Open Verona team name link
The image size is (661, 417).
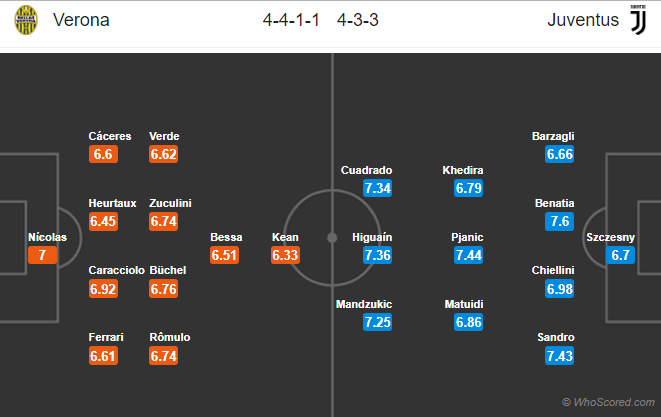(x=81, y=21)
